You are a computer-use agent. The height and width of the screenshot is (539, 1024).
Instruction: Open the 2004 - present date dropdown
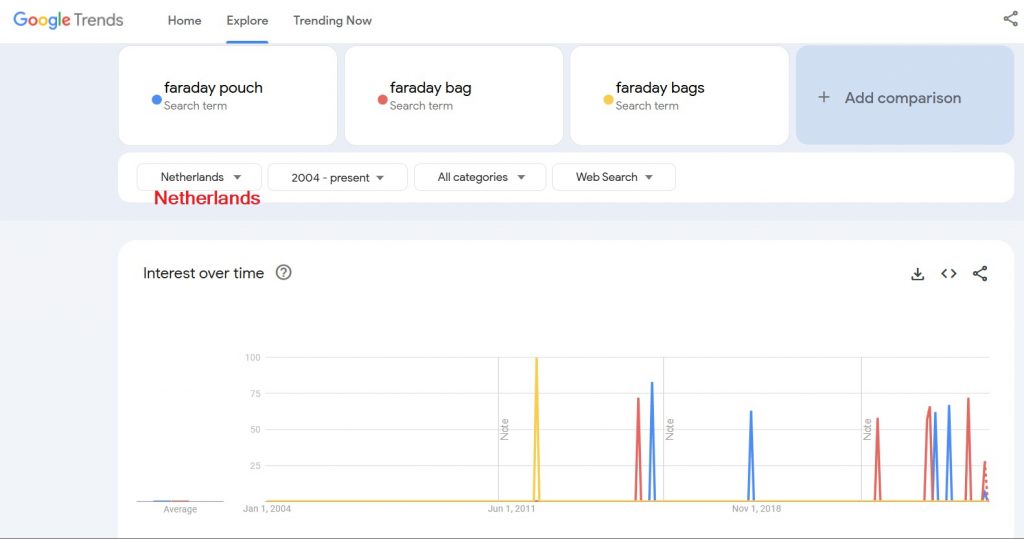pos(337,177)
